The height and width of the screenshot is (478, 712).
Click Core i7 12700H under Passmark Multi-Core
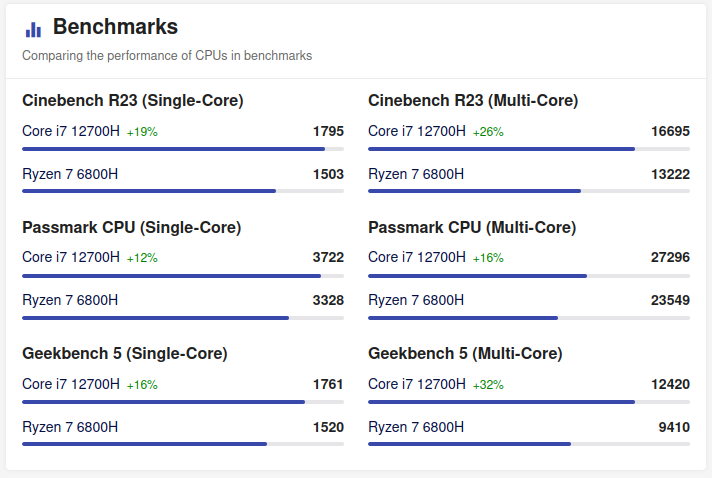pos(417,257)
